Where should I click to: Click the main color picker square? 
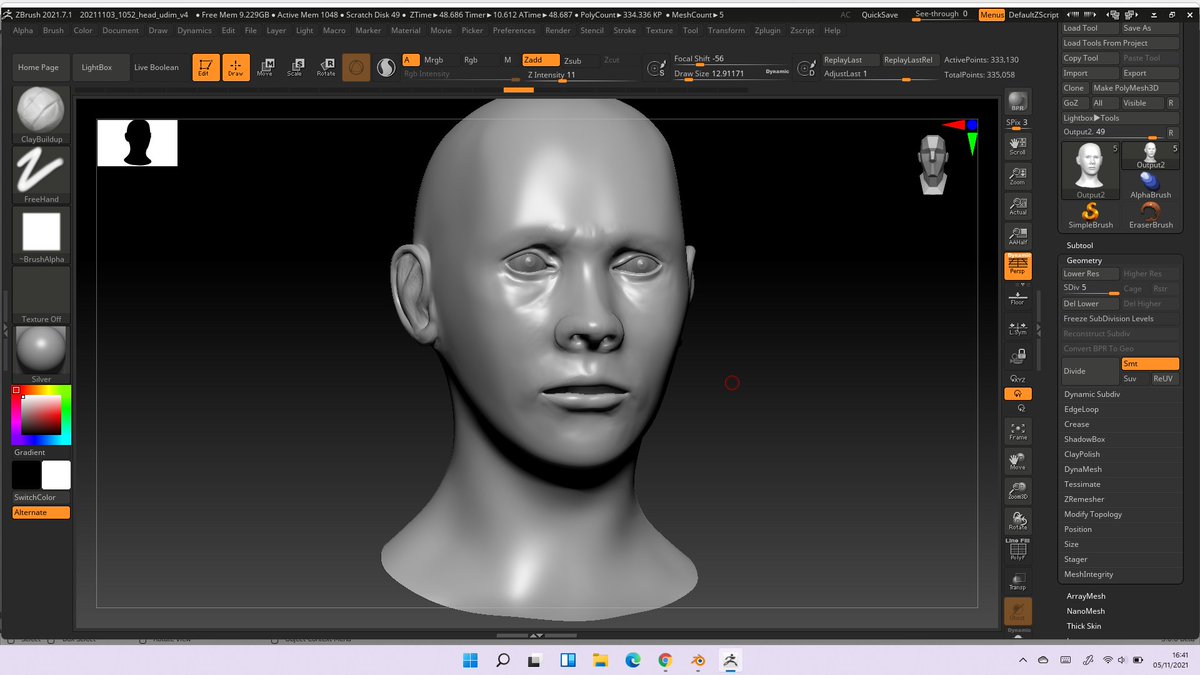[41, 415]
